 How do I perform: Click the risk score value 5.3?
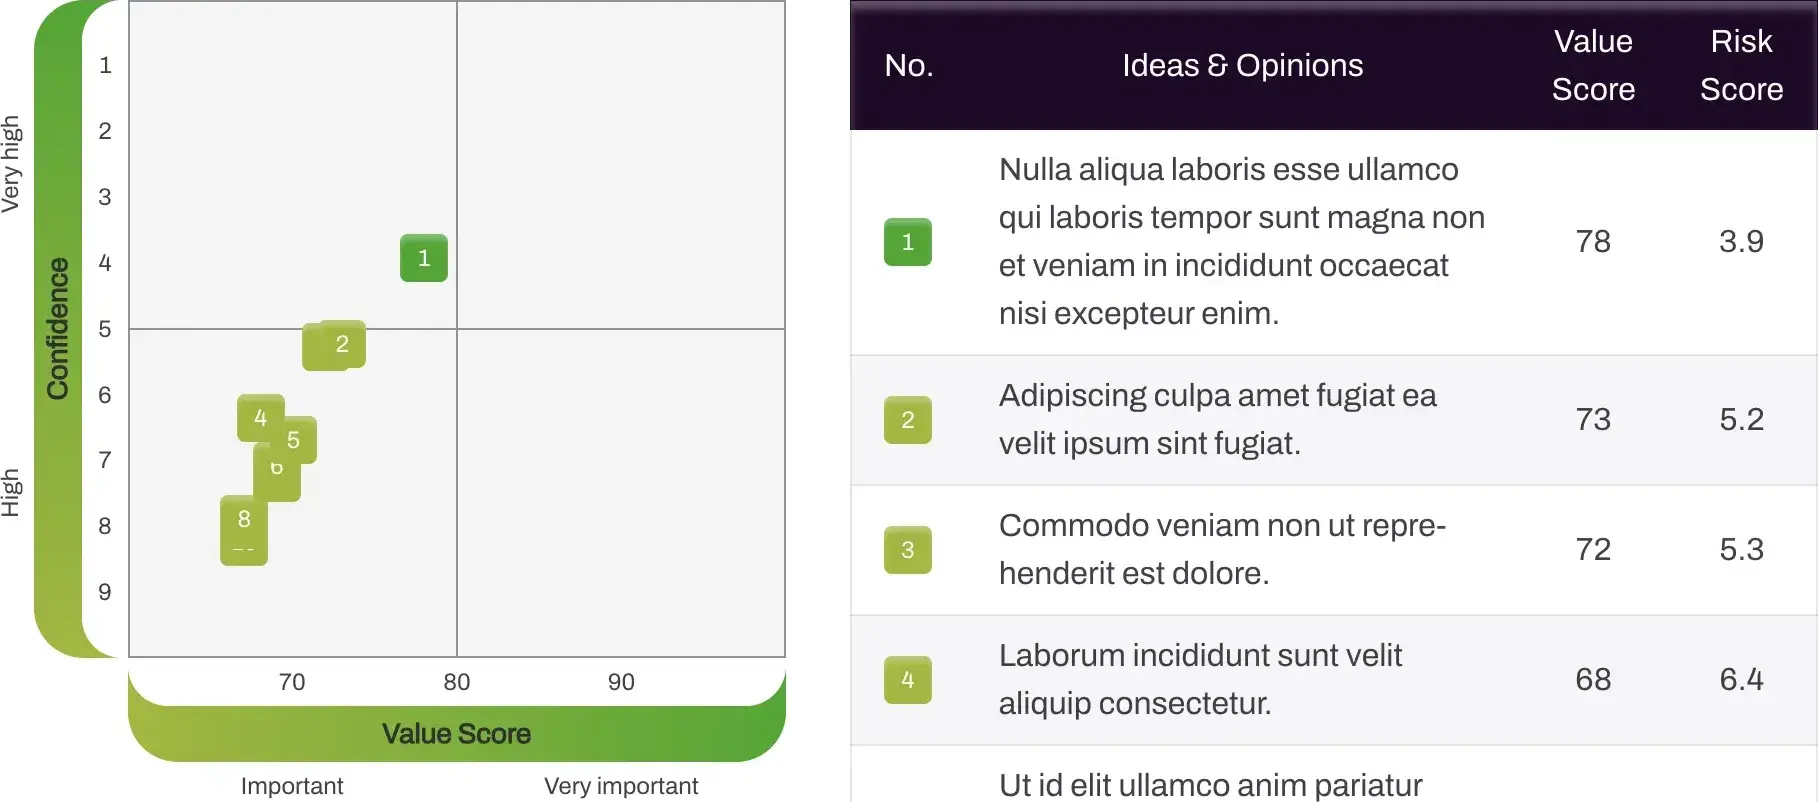[1741, 549]
